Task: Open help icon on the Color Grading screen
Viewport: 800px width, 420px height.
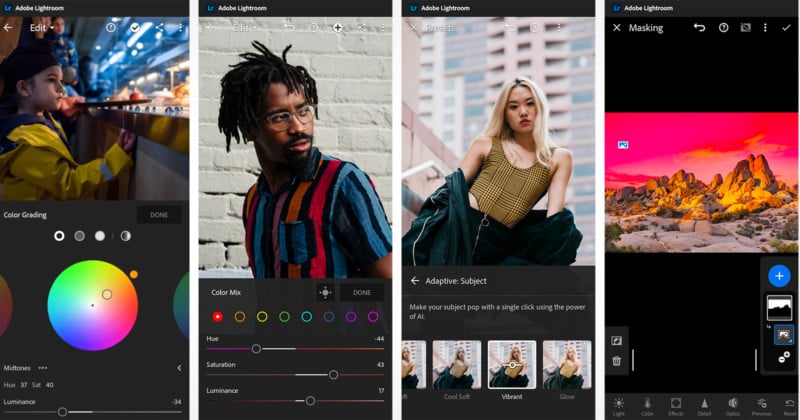Action: point(111,28)
